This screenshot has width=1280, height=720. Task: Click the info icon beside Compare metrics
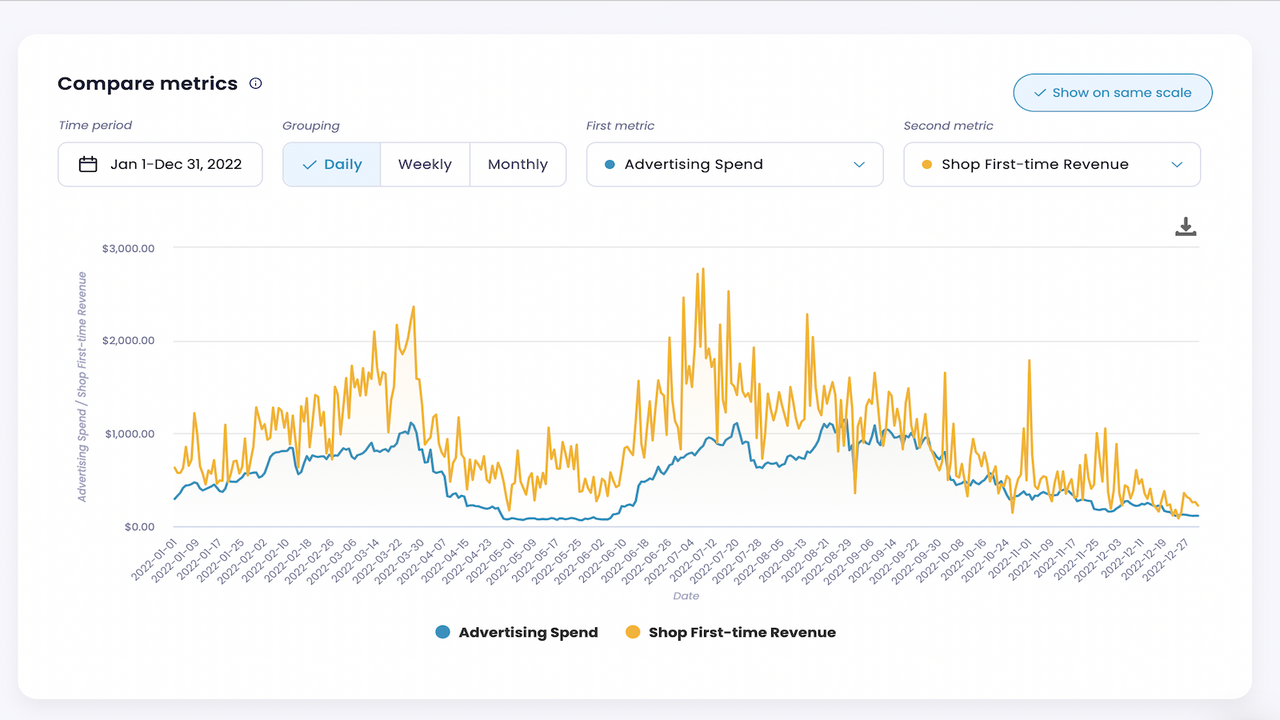[255, 83]
